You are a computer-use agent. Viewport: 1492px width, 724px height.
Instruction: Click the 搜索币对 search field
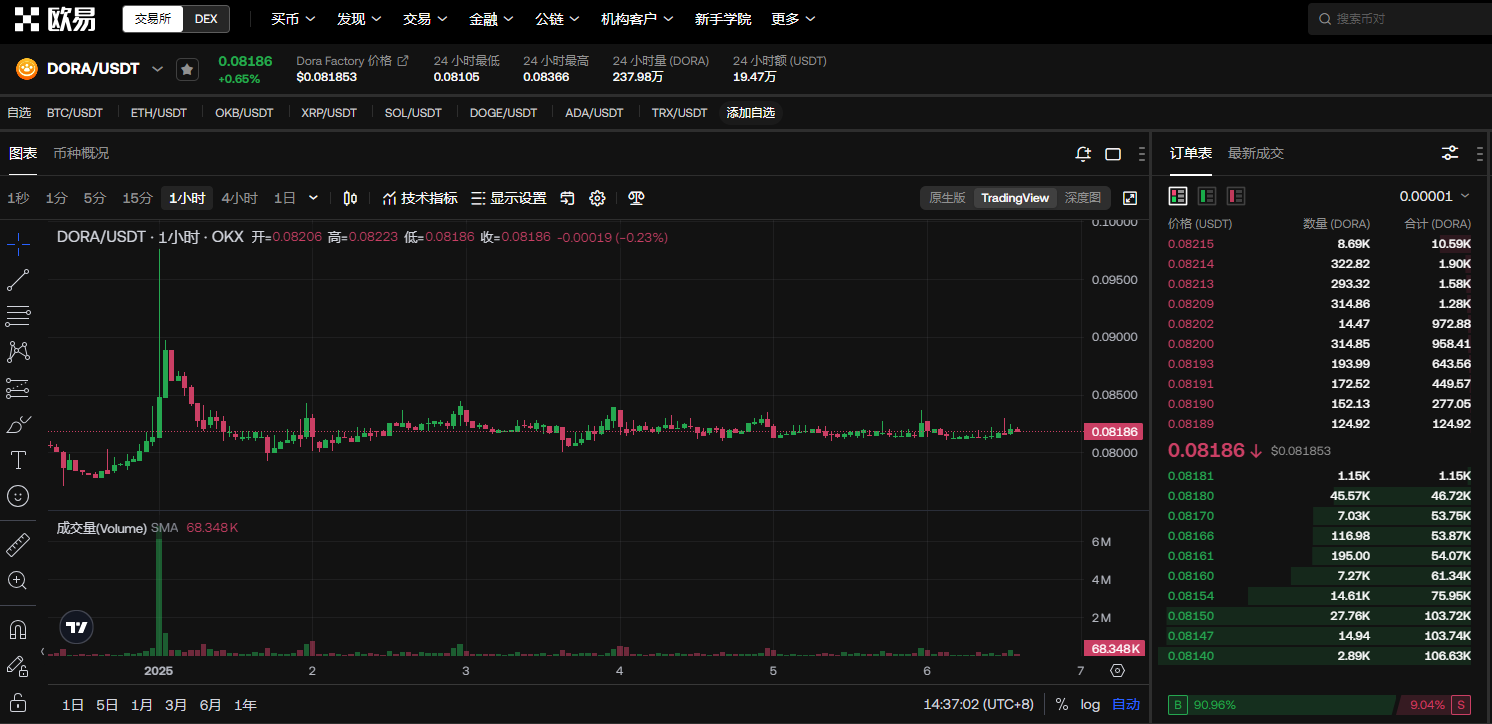tap(1400, 19)
